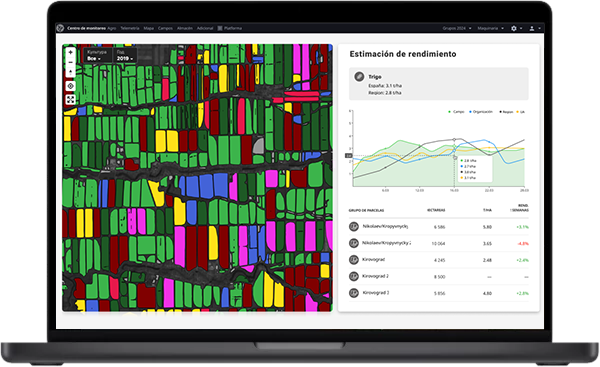Open the Maquinaria dropdown

click(491, 28)
